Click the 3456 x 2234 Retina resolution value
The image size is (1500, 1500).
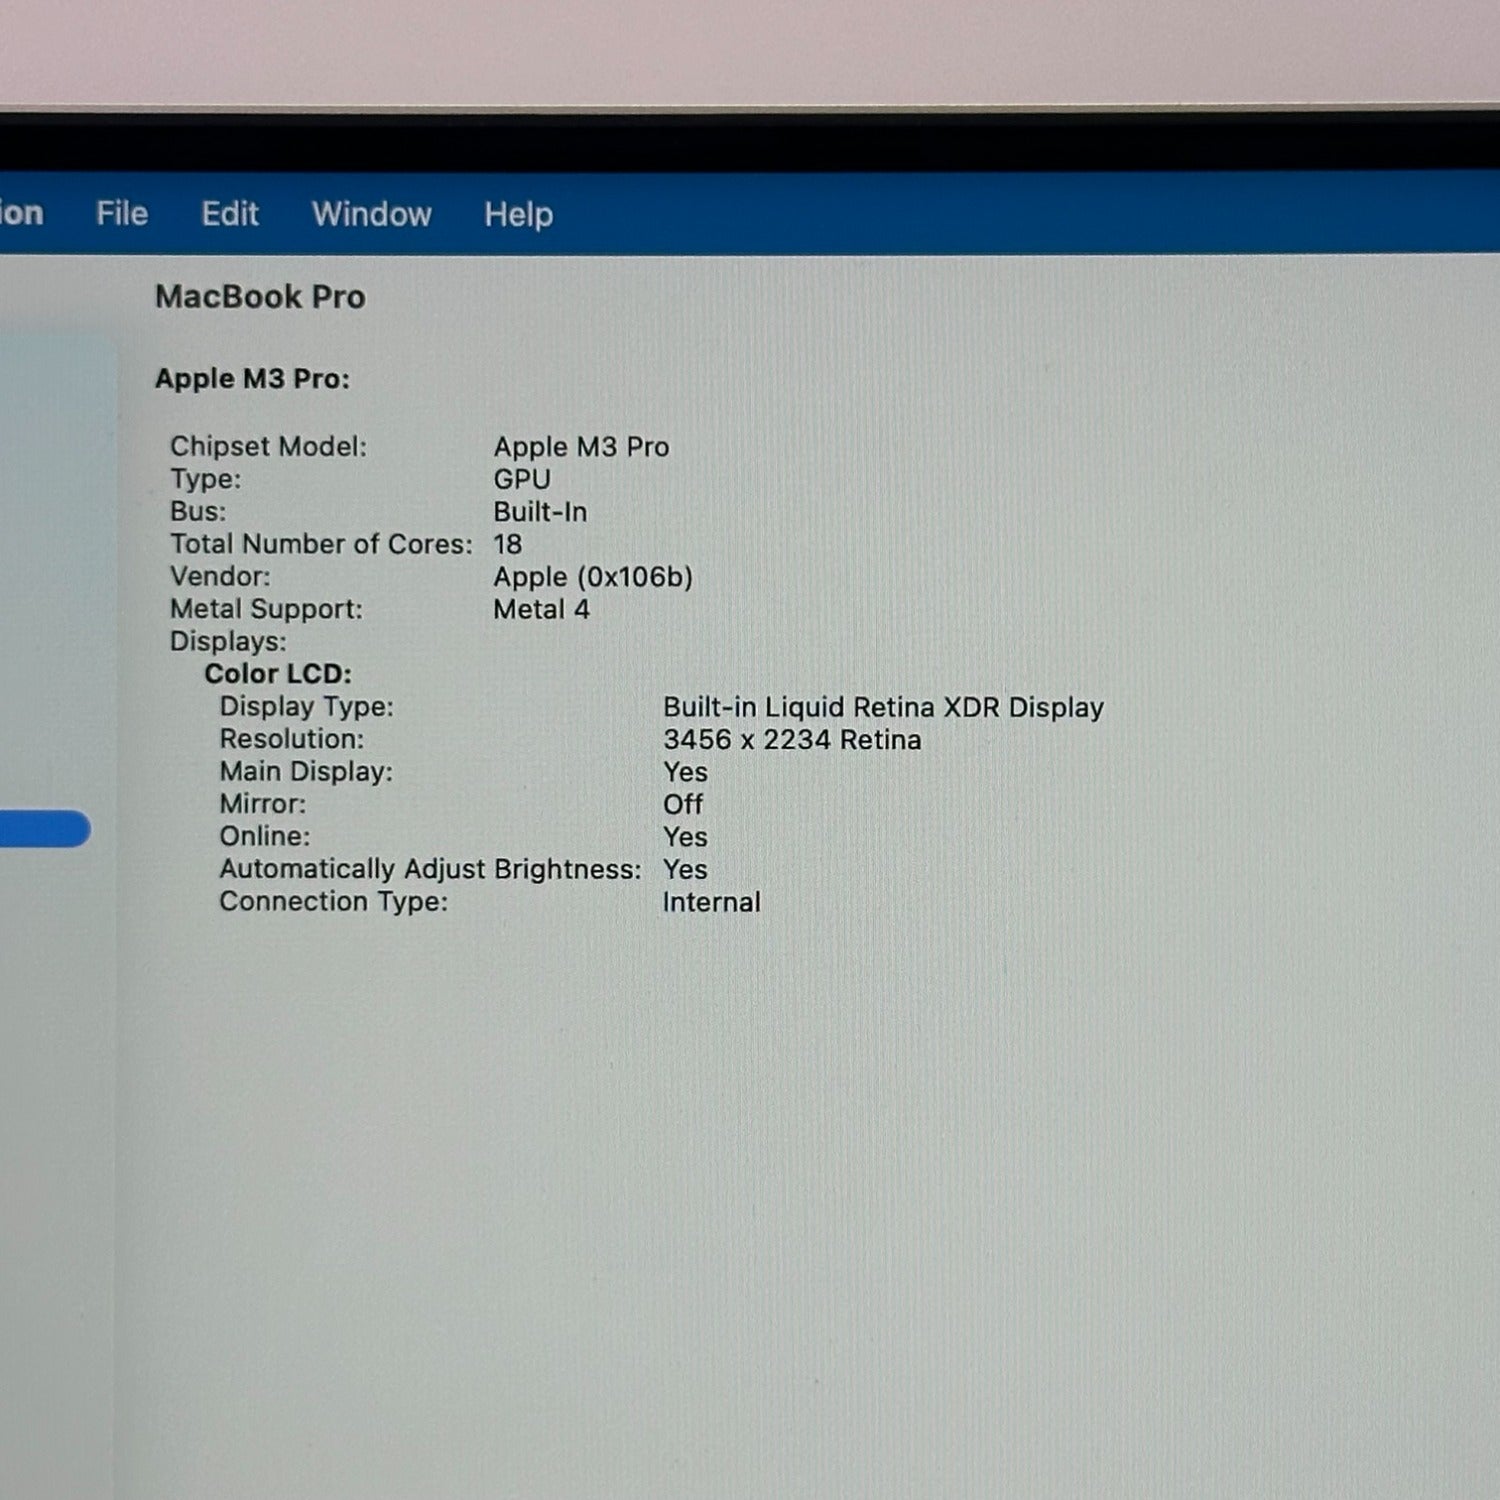pyautogui.click(x=791, y=740)
